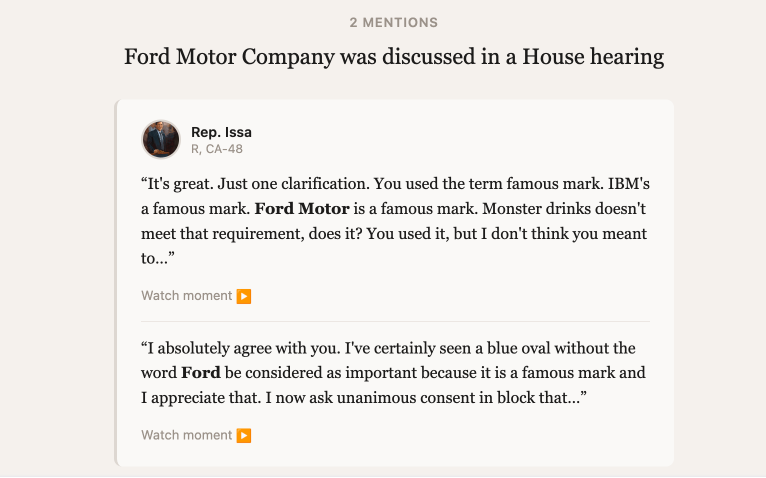Open the second Watch moment link

point(187,435)
